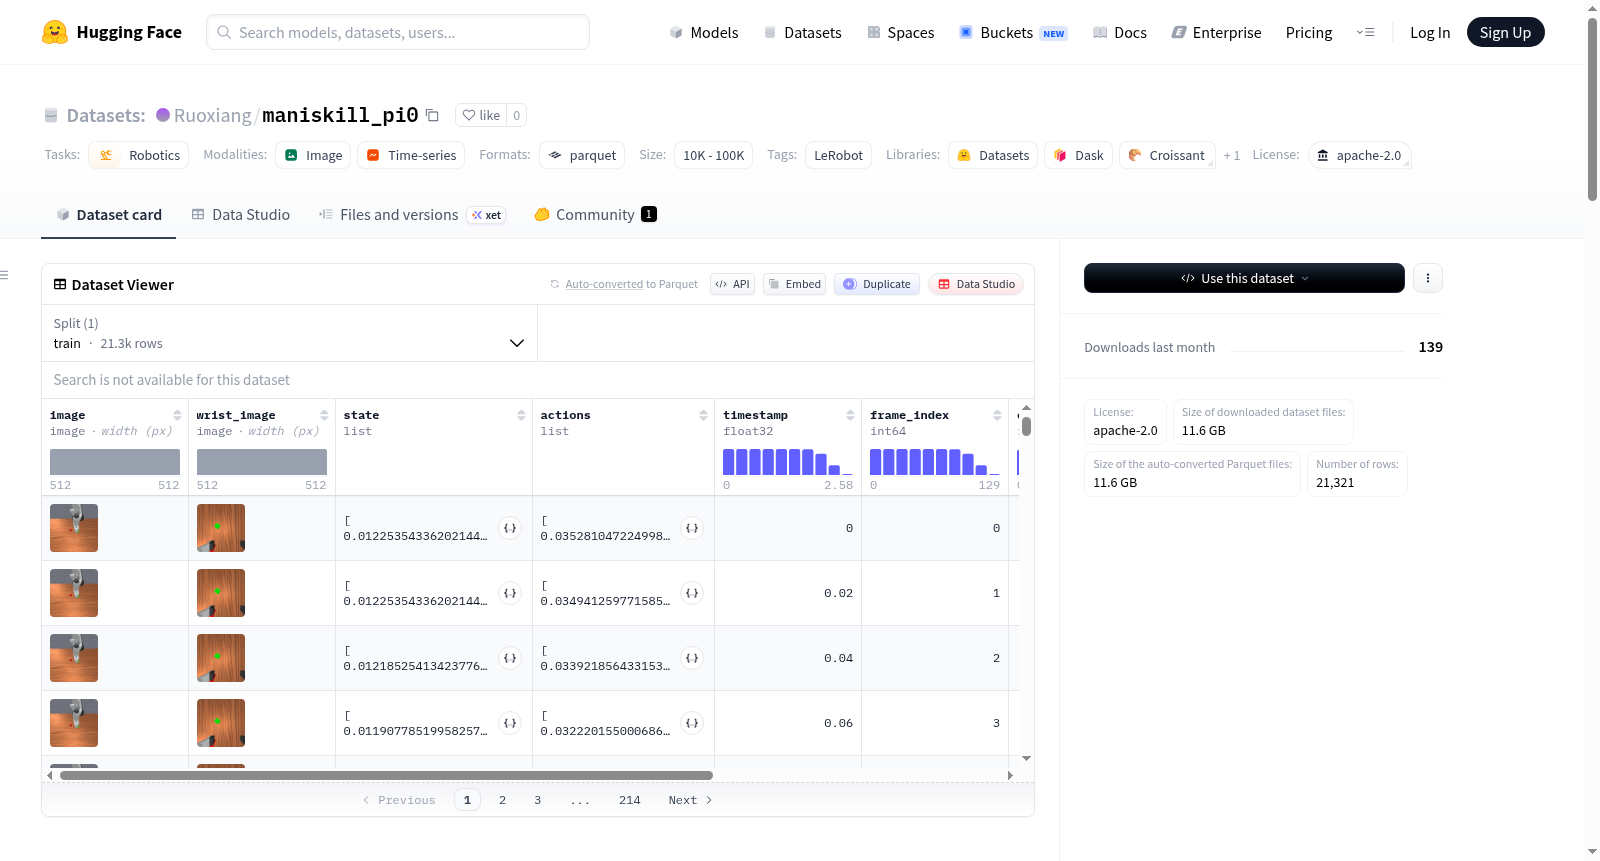Image resolution: width=1600 pixels, height=861 pixels.
Task: Go to Datasets in the top navigation
Action: click(803, 32)
